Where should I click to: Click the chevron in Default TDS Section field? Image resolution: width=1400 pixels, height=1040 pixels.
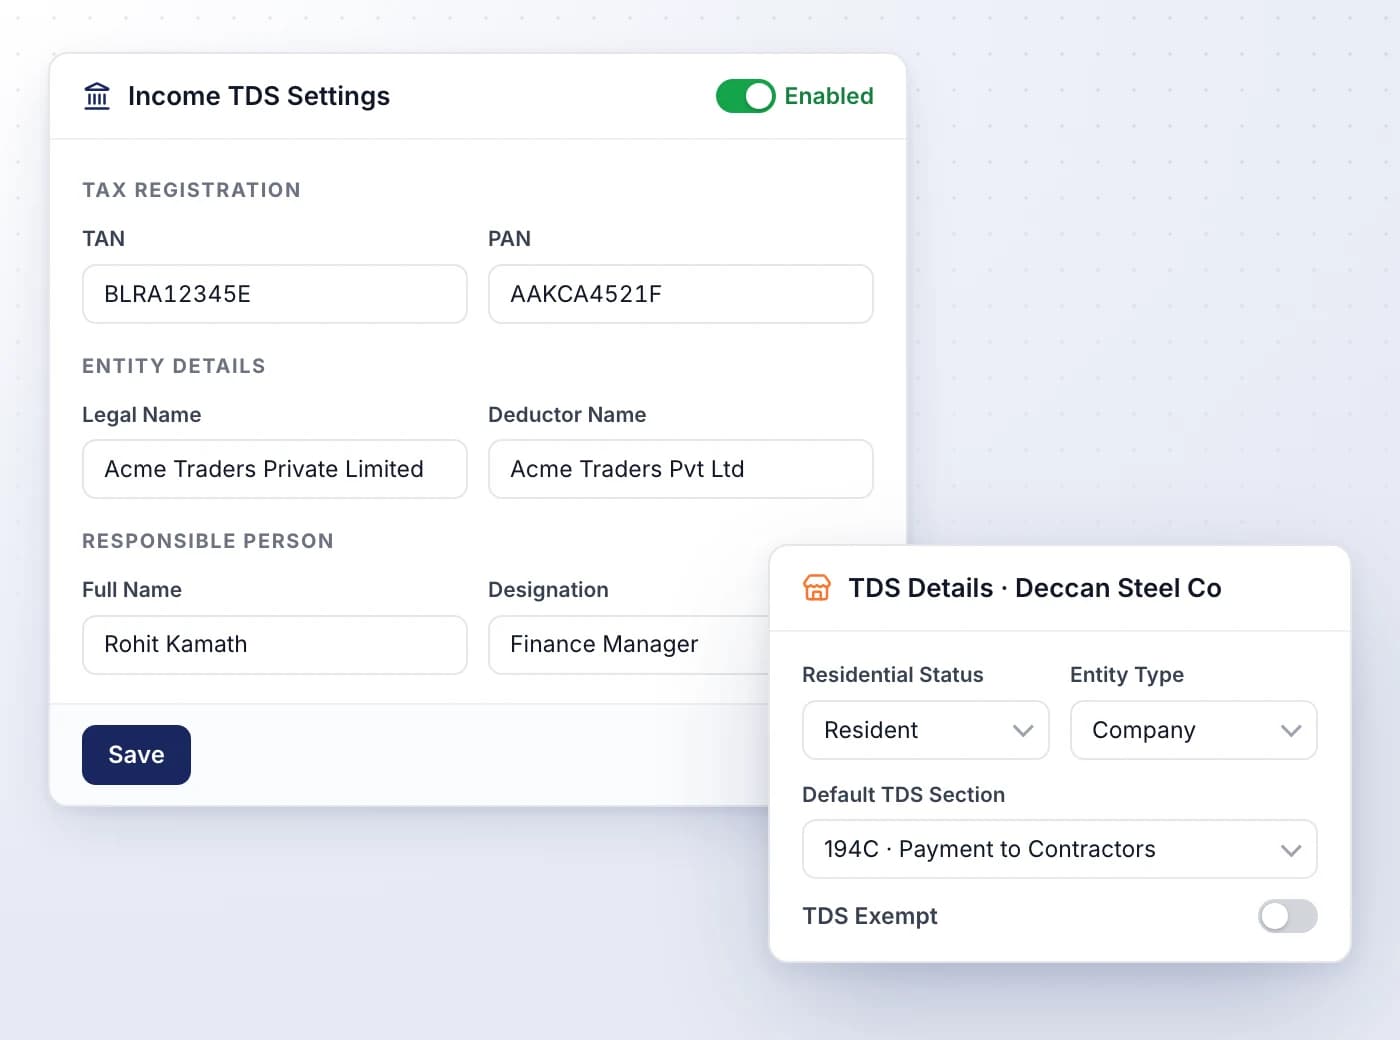[x=1290, y=850]
